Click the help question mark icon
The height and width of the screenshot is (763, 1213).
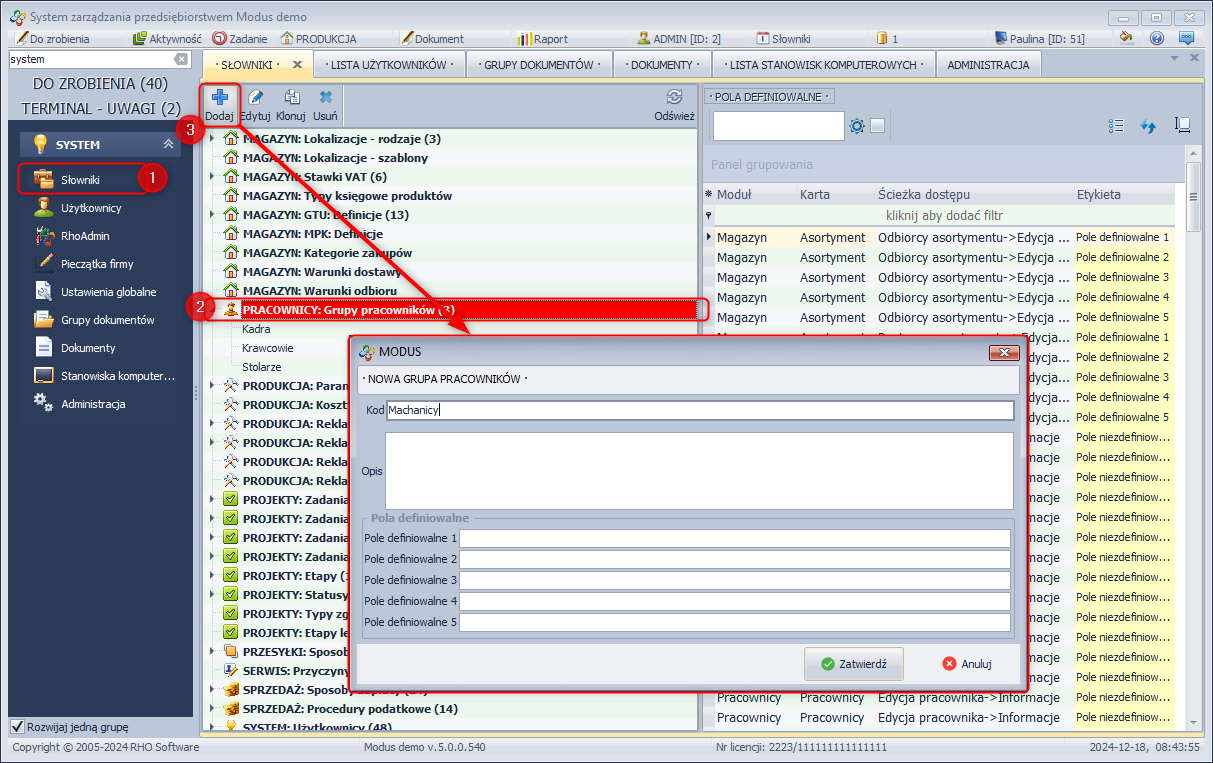coord(1157,39)
